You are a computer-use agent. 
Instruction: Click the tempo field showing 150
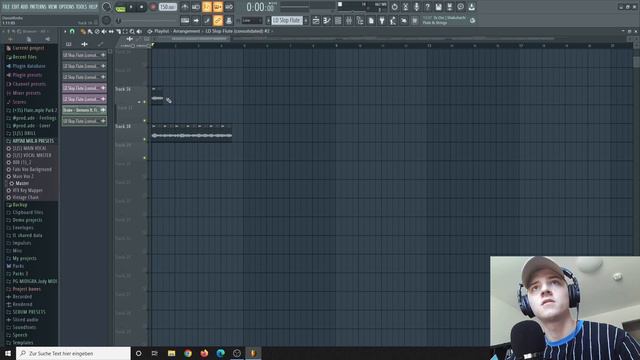click(x=167, y=7)
